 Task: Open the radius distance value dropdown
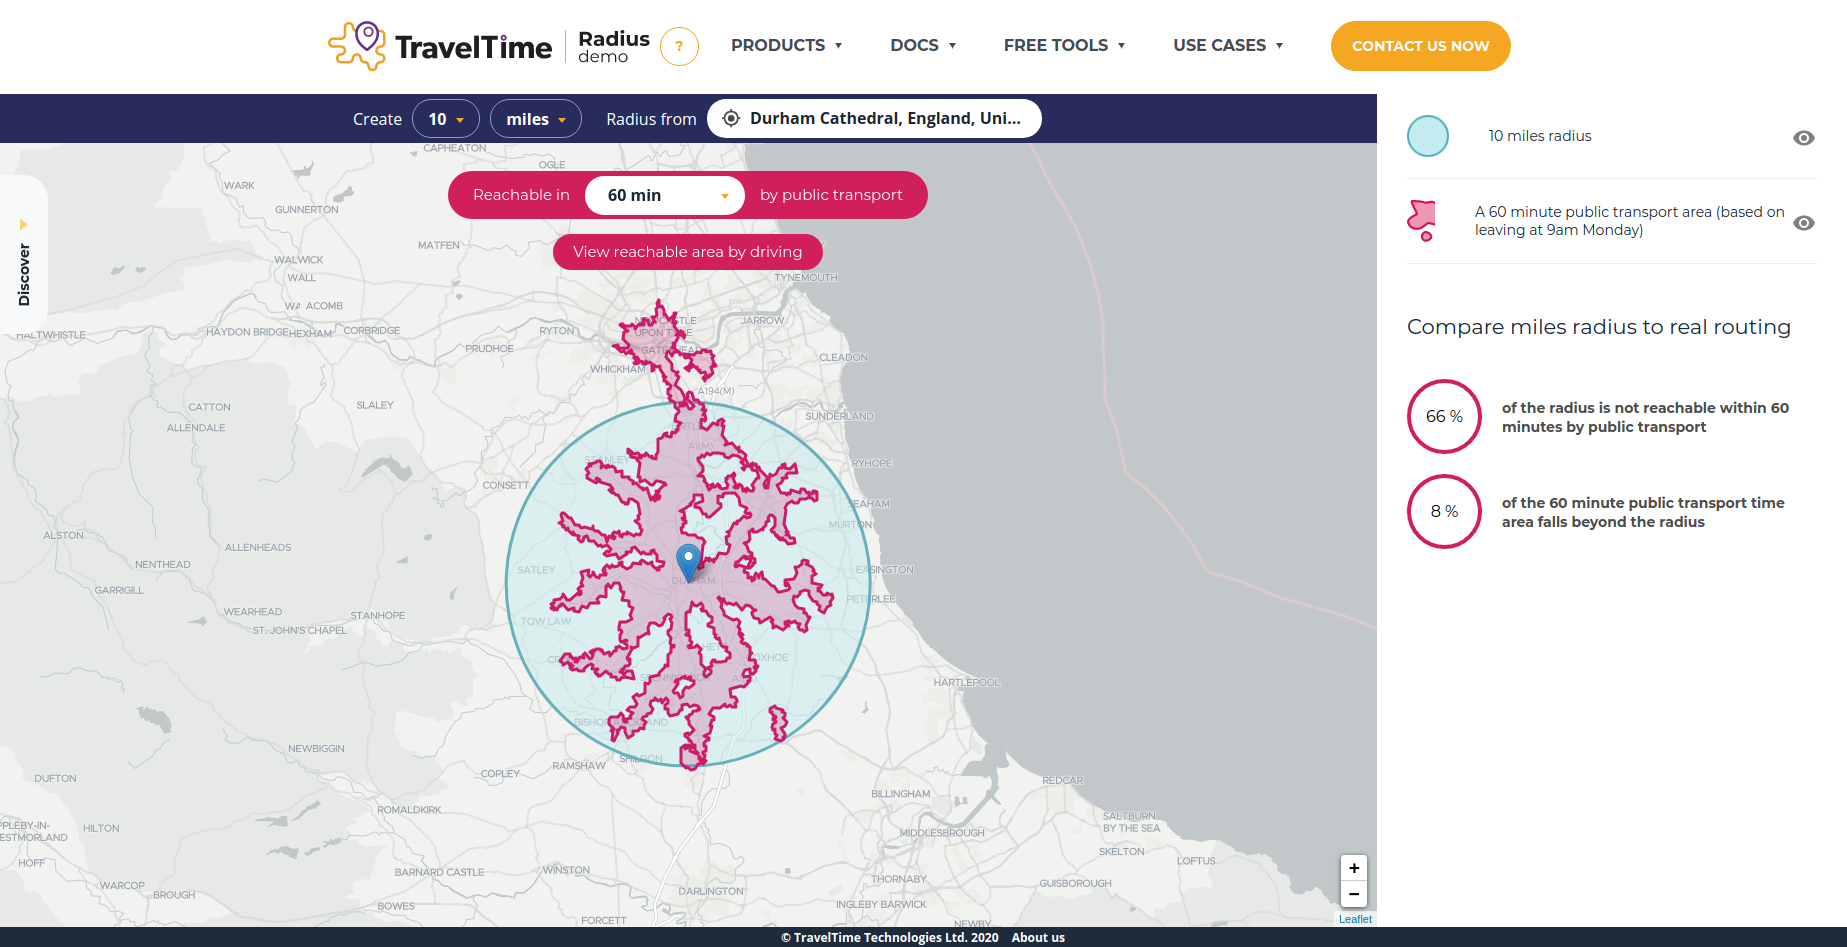pos(446,118)
